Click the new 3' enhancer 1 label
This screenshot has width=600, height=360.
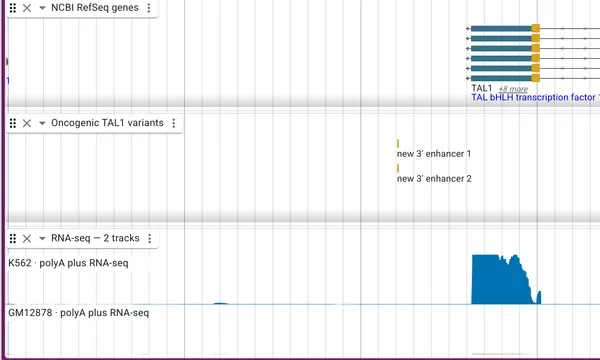click(x=434, y=154)
